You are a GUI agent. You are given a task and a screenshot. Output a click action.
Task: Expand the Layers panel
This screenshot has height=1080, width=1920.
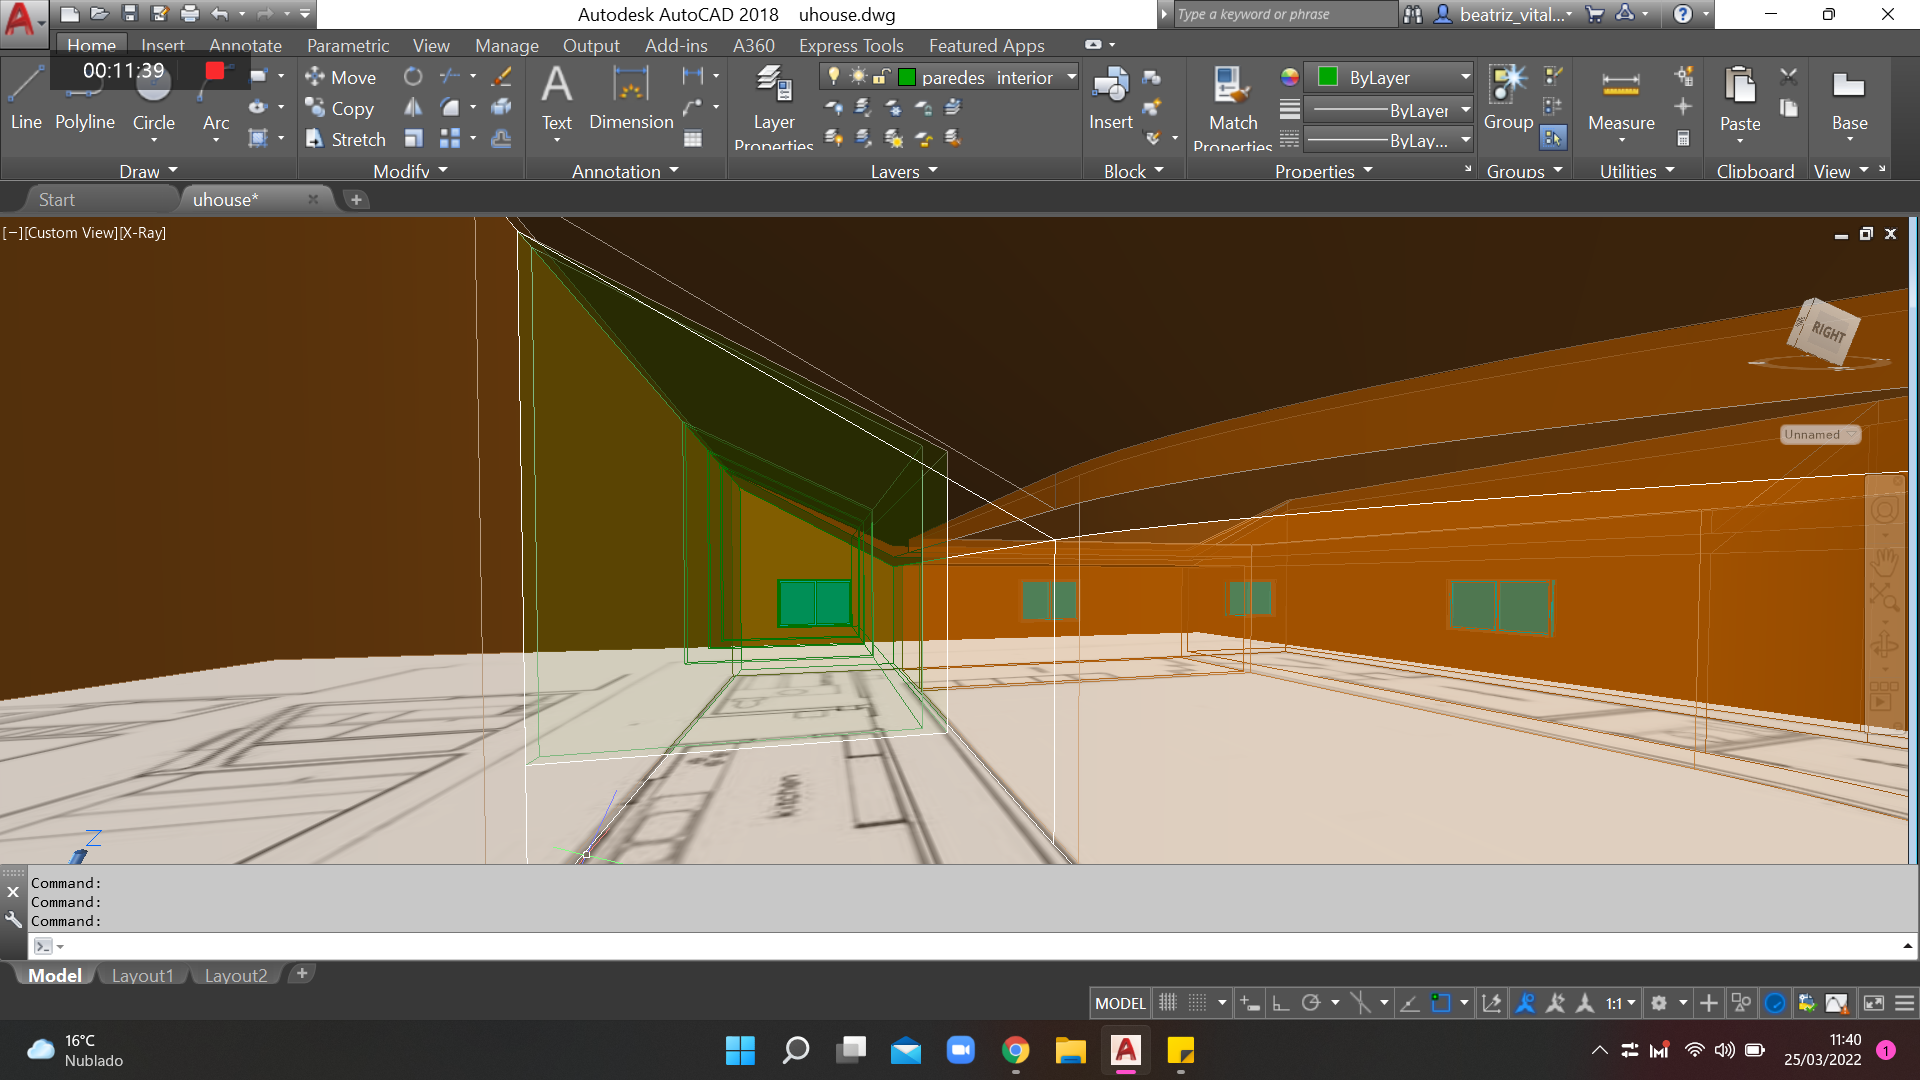pos(904,171)
